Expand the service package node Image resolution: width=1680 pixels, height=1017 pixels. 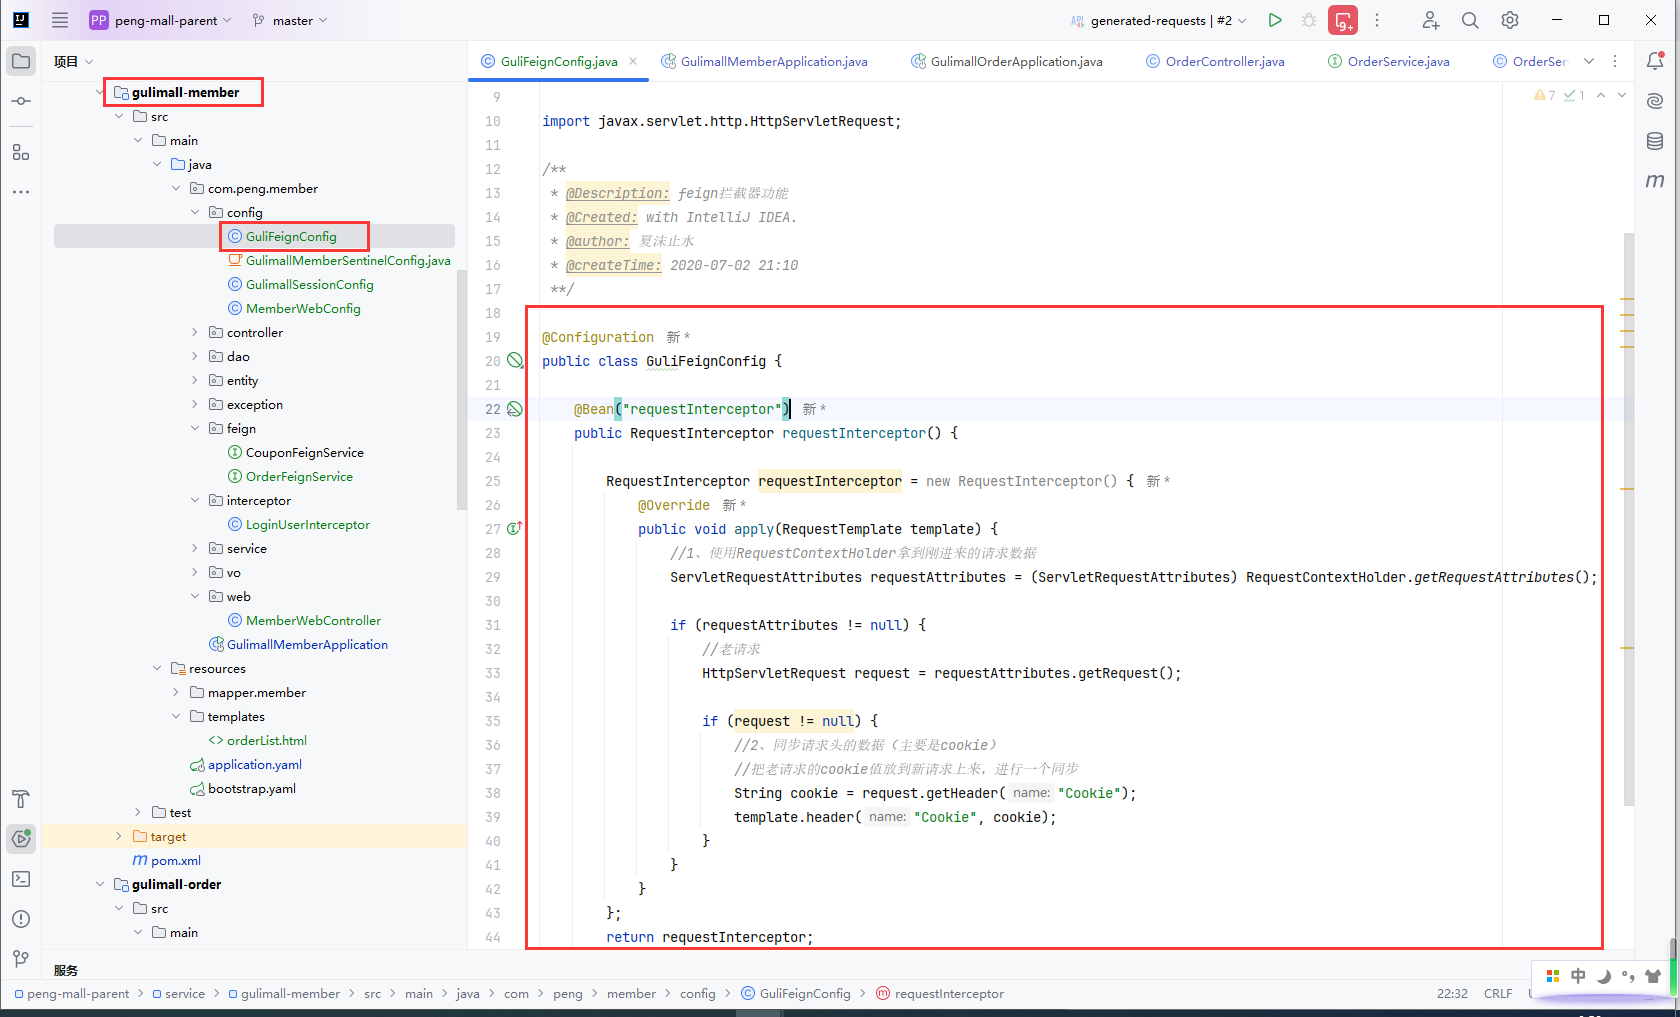(x=195, y=548)
